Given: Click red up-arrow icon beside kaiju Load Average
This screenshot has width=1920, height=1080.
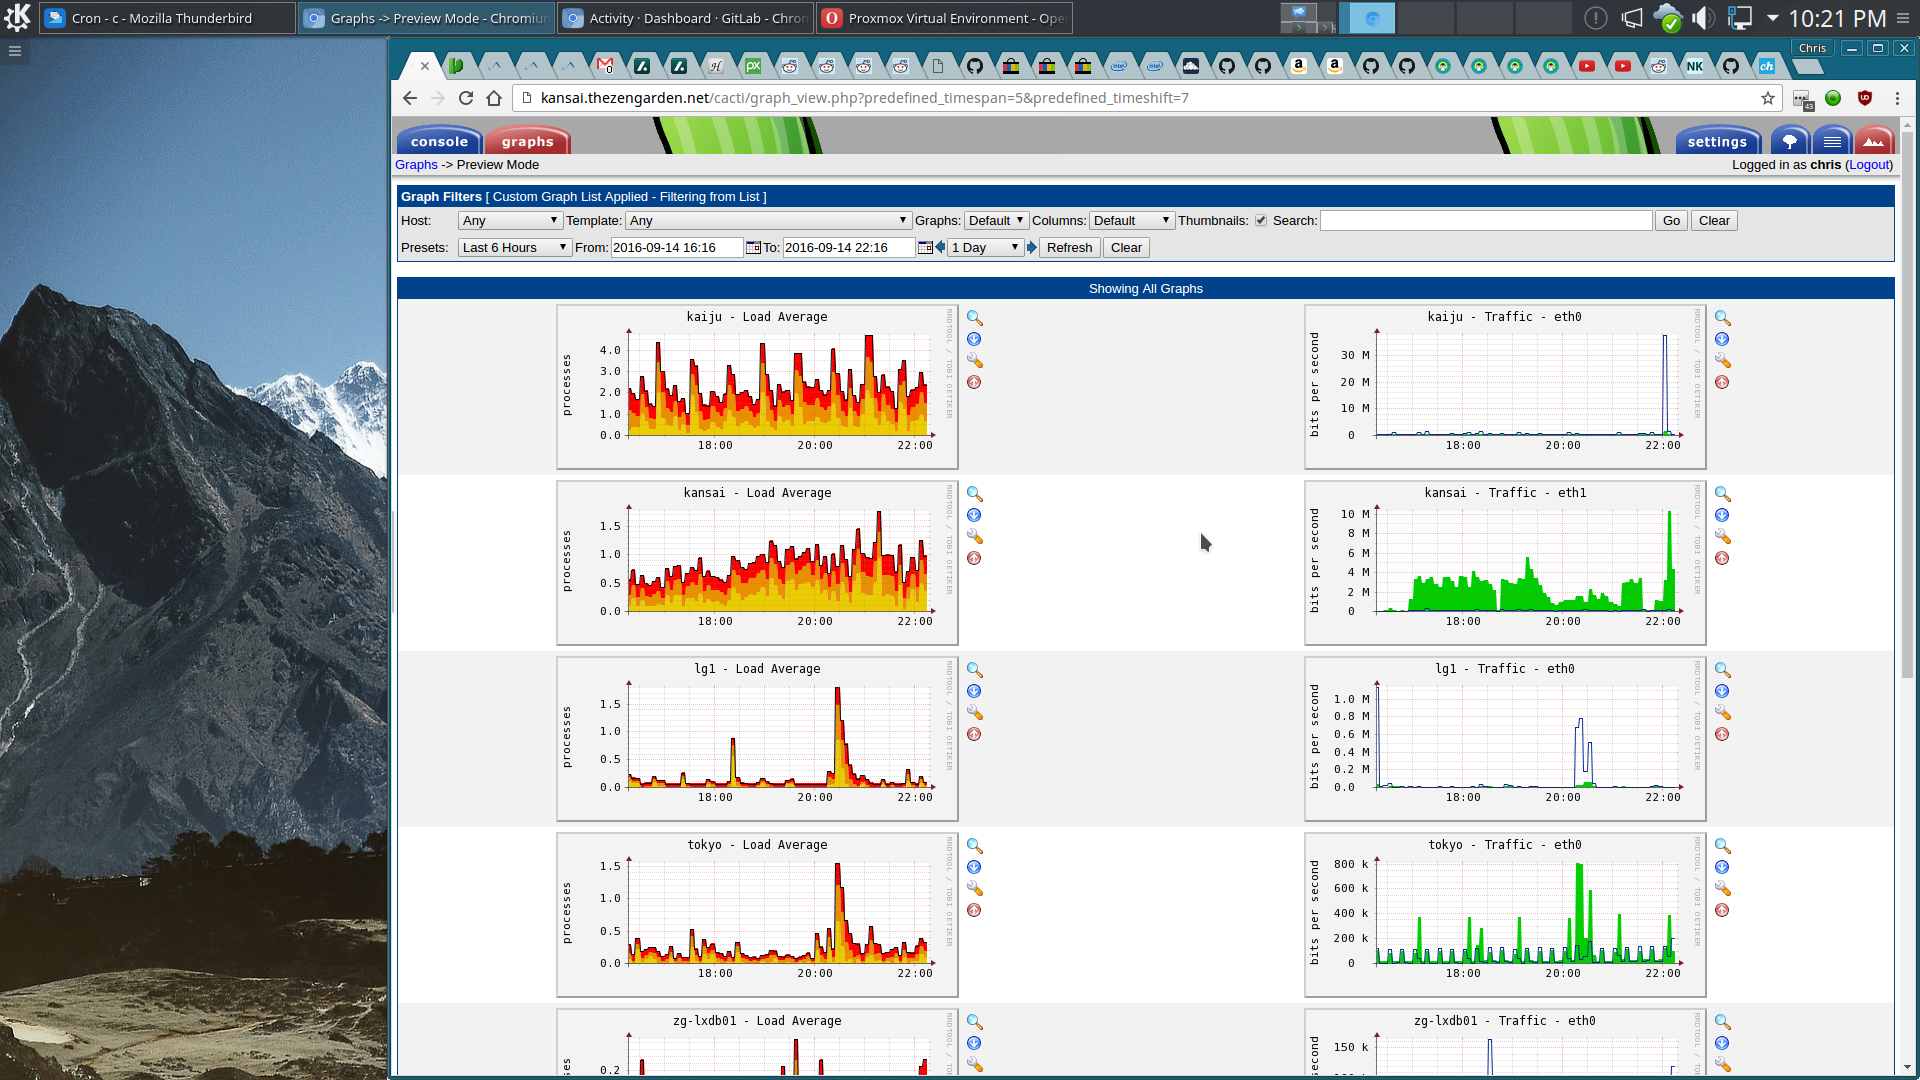Looking at the screenshot, I should (974, 382).
